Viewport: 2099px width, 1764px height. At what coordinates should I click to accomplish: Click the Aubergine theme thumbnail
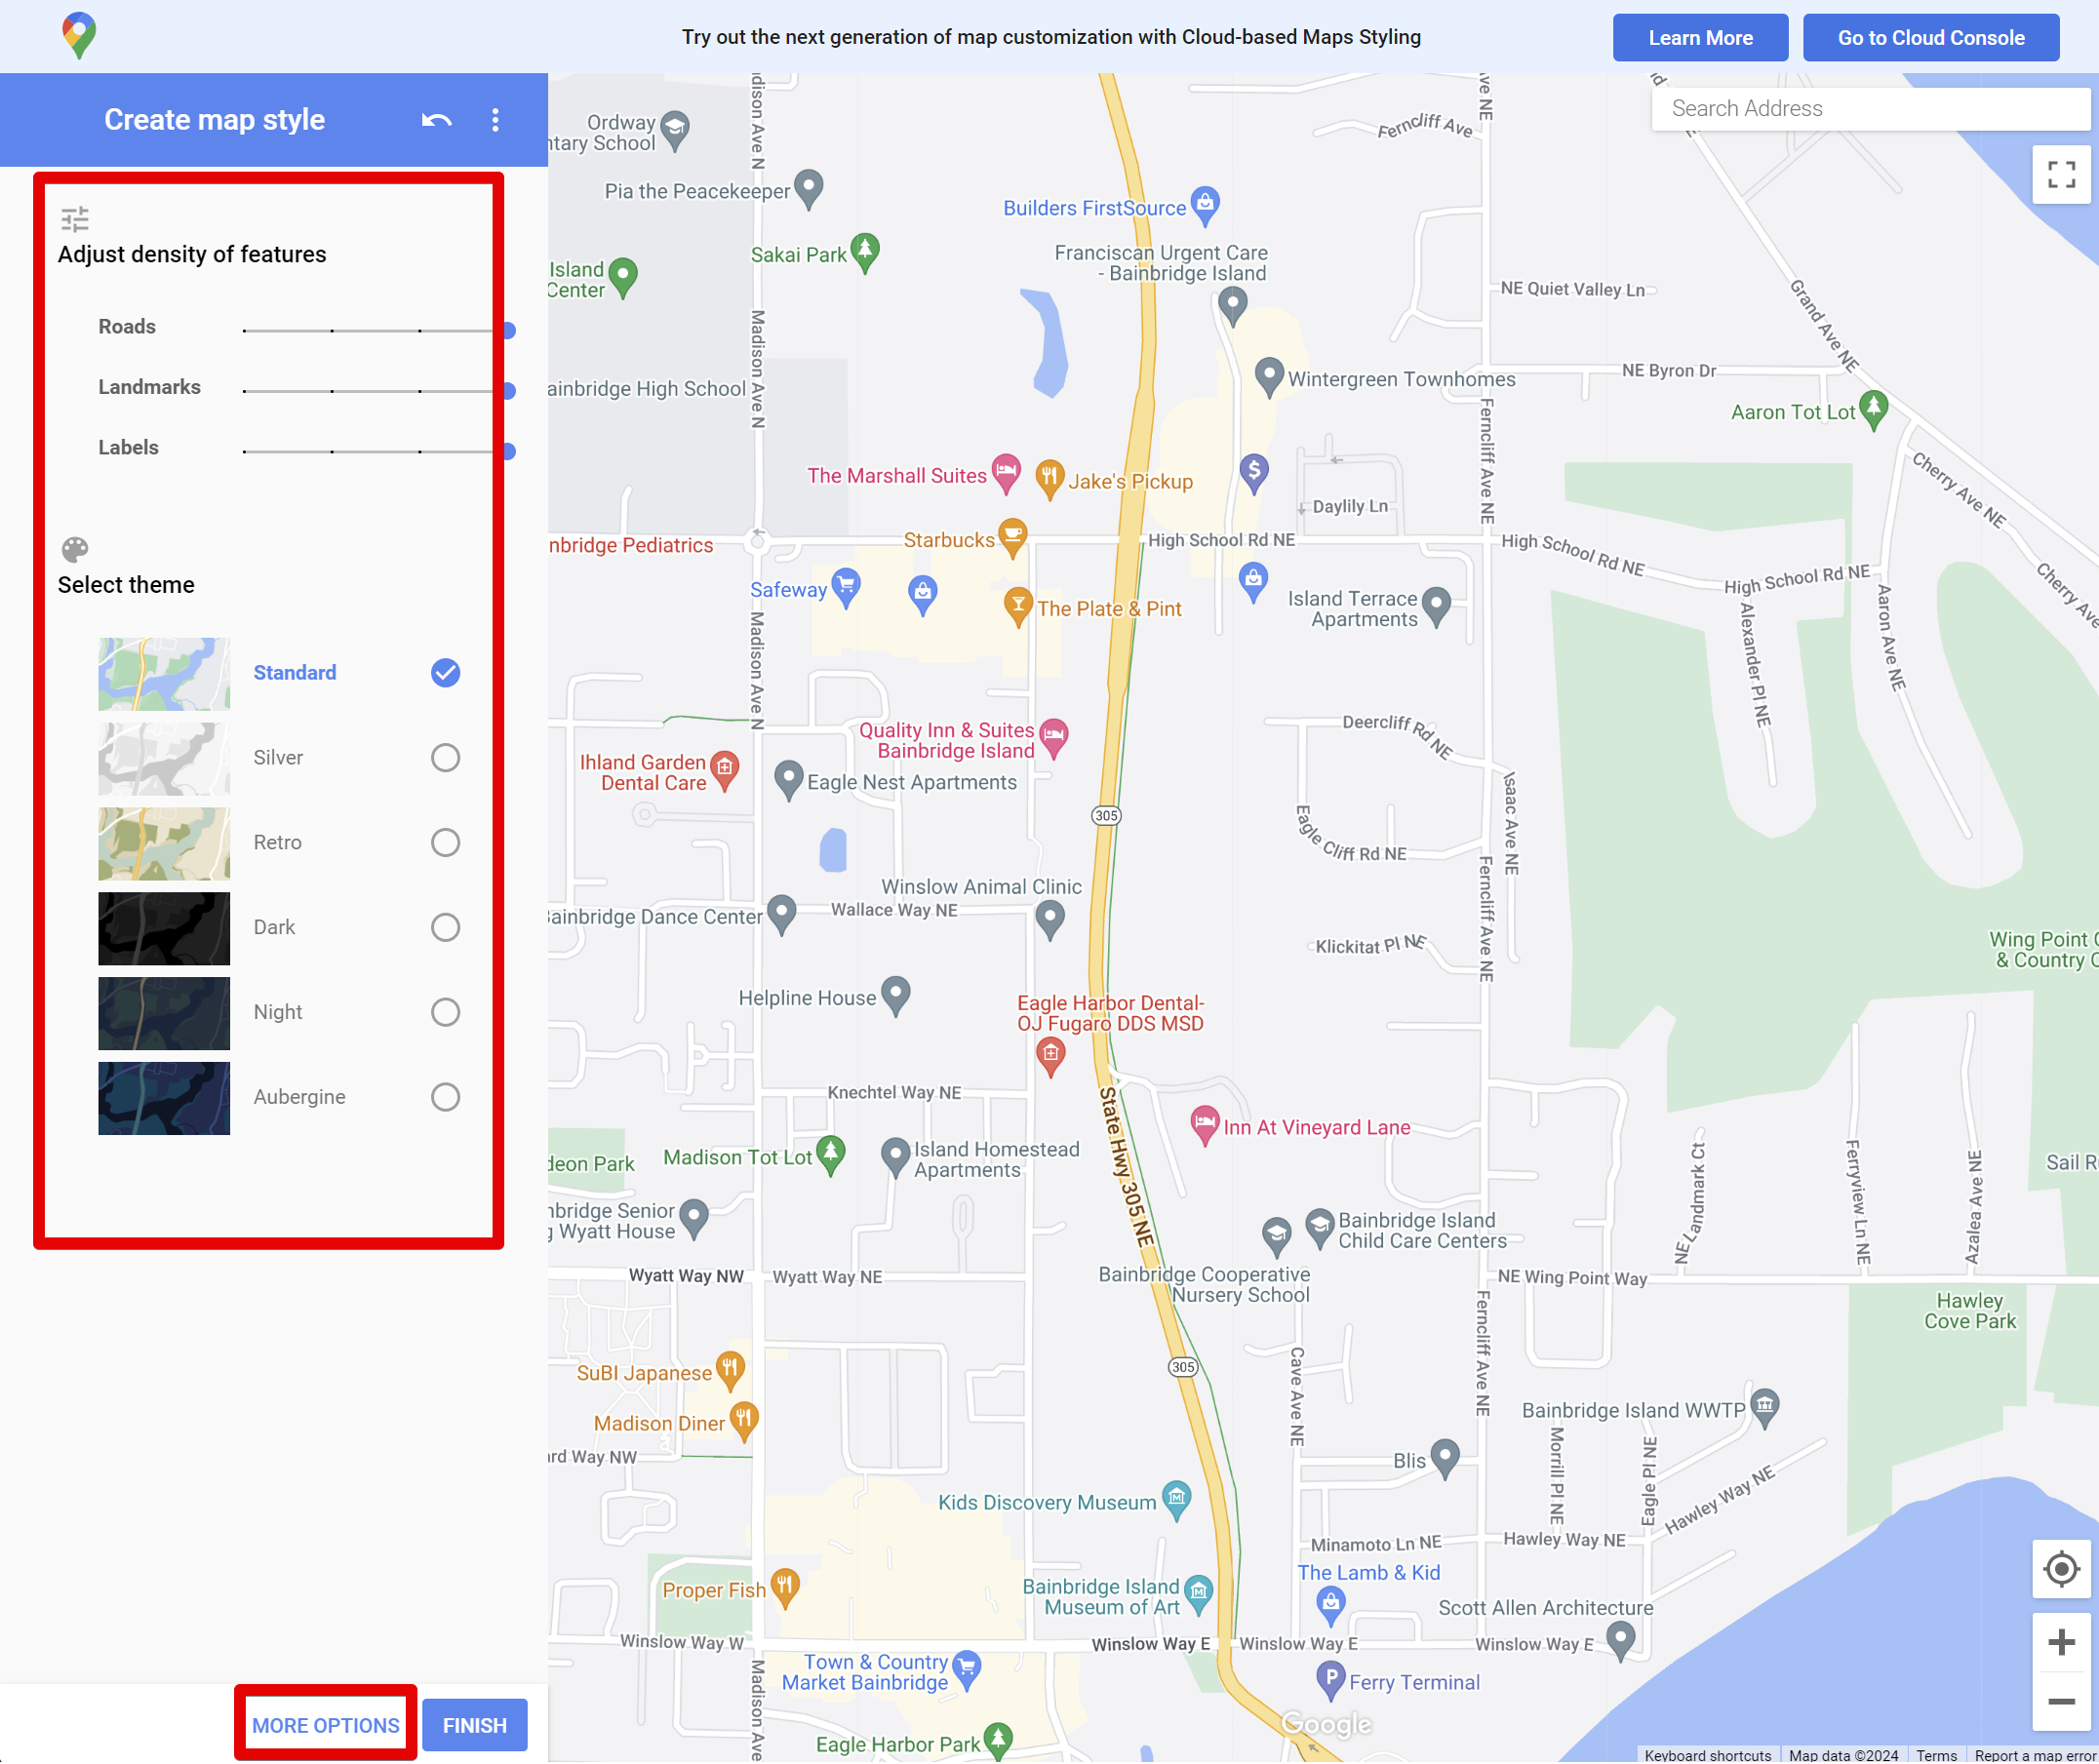click(x=164, y=1100)
